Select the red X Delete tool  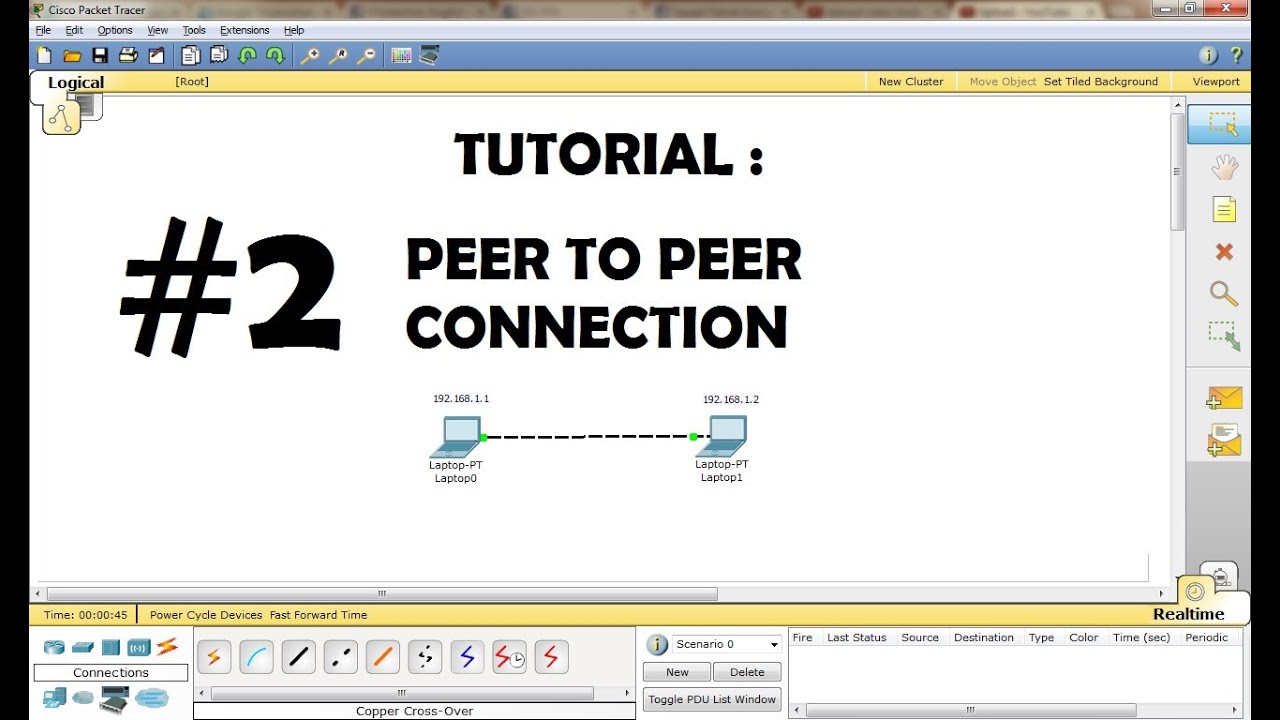[x=1224, y=252]
